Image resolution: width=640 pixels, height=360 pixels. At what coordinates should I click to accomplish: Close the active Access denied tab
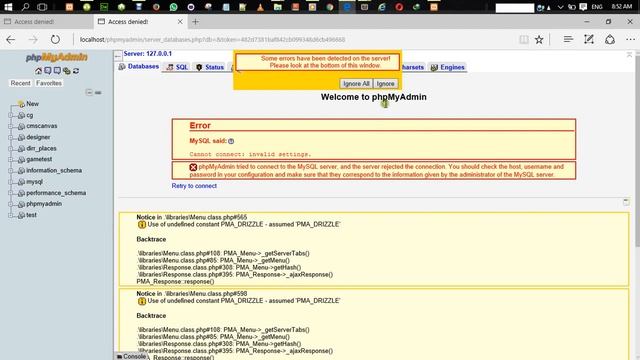point(180,22)
